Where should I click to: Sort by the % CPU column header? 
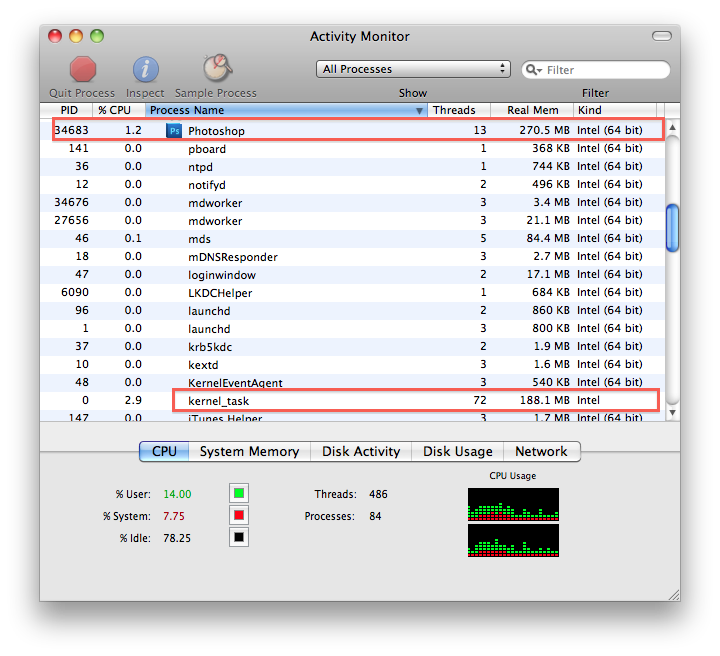point(119,110)
